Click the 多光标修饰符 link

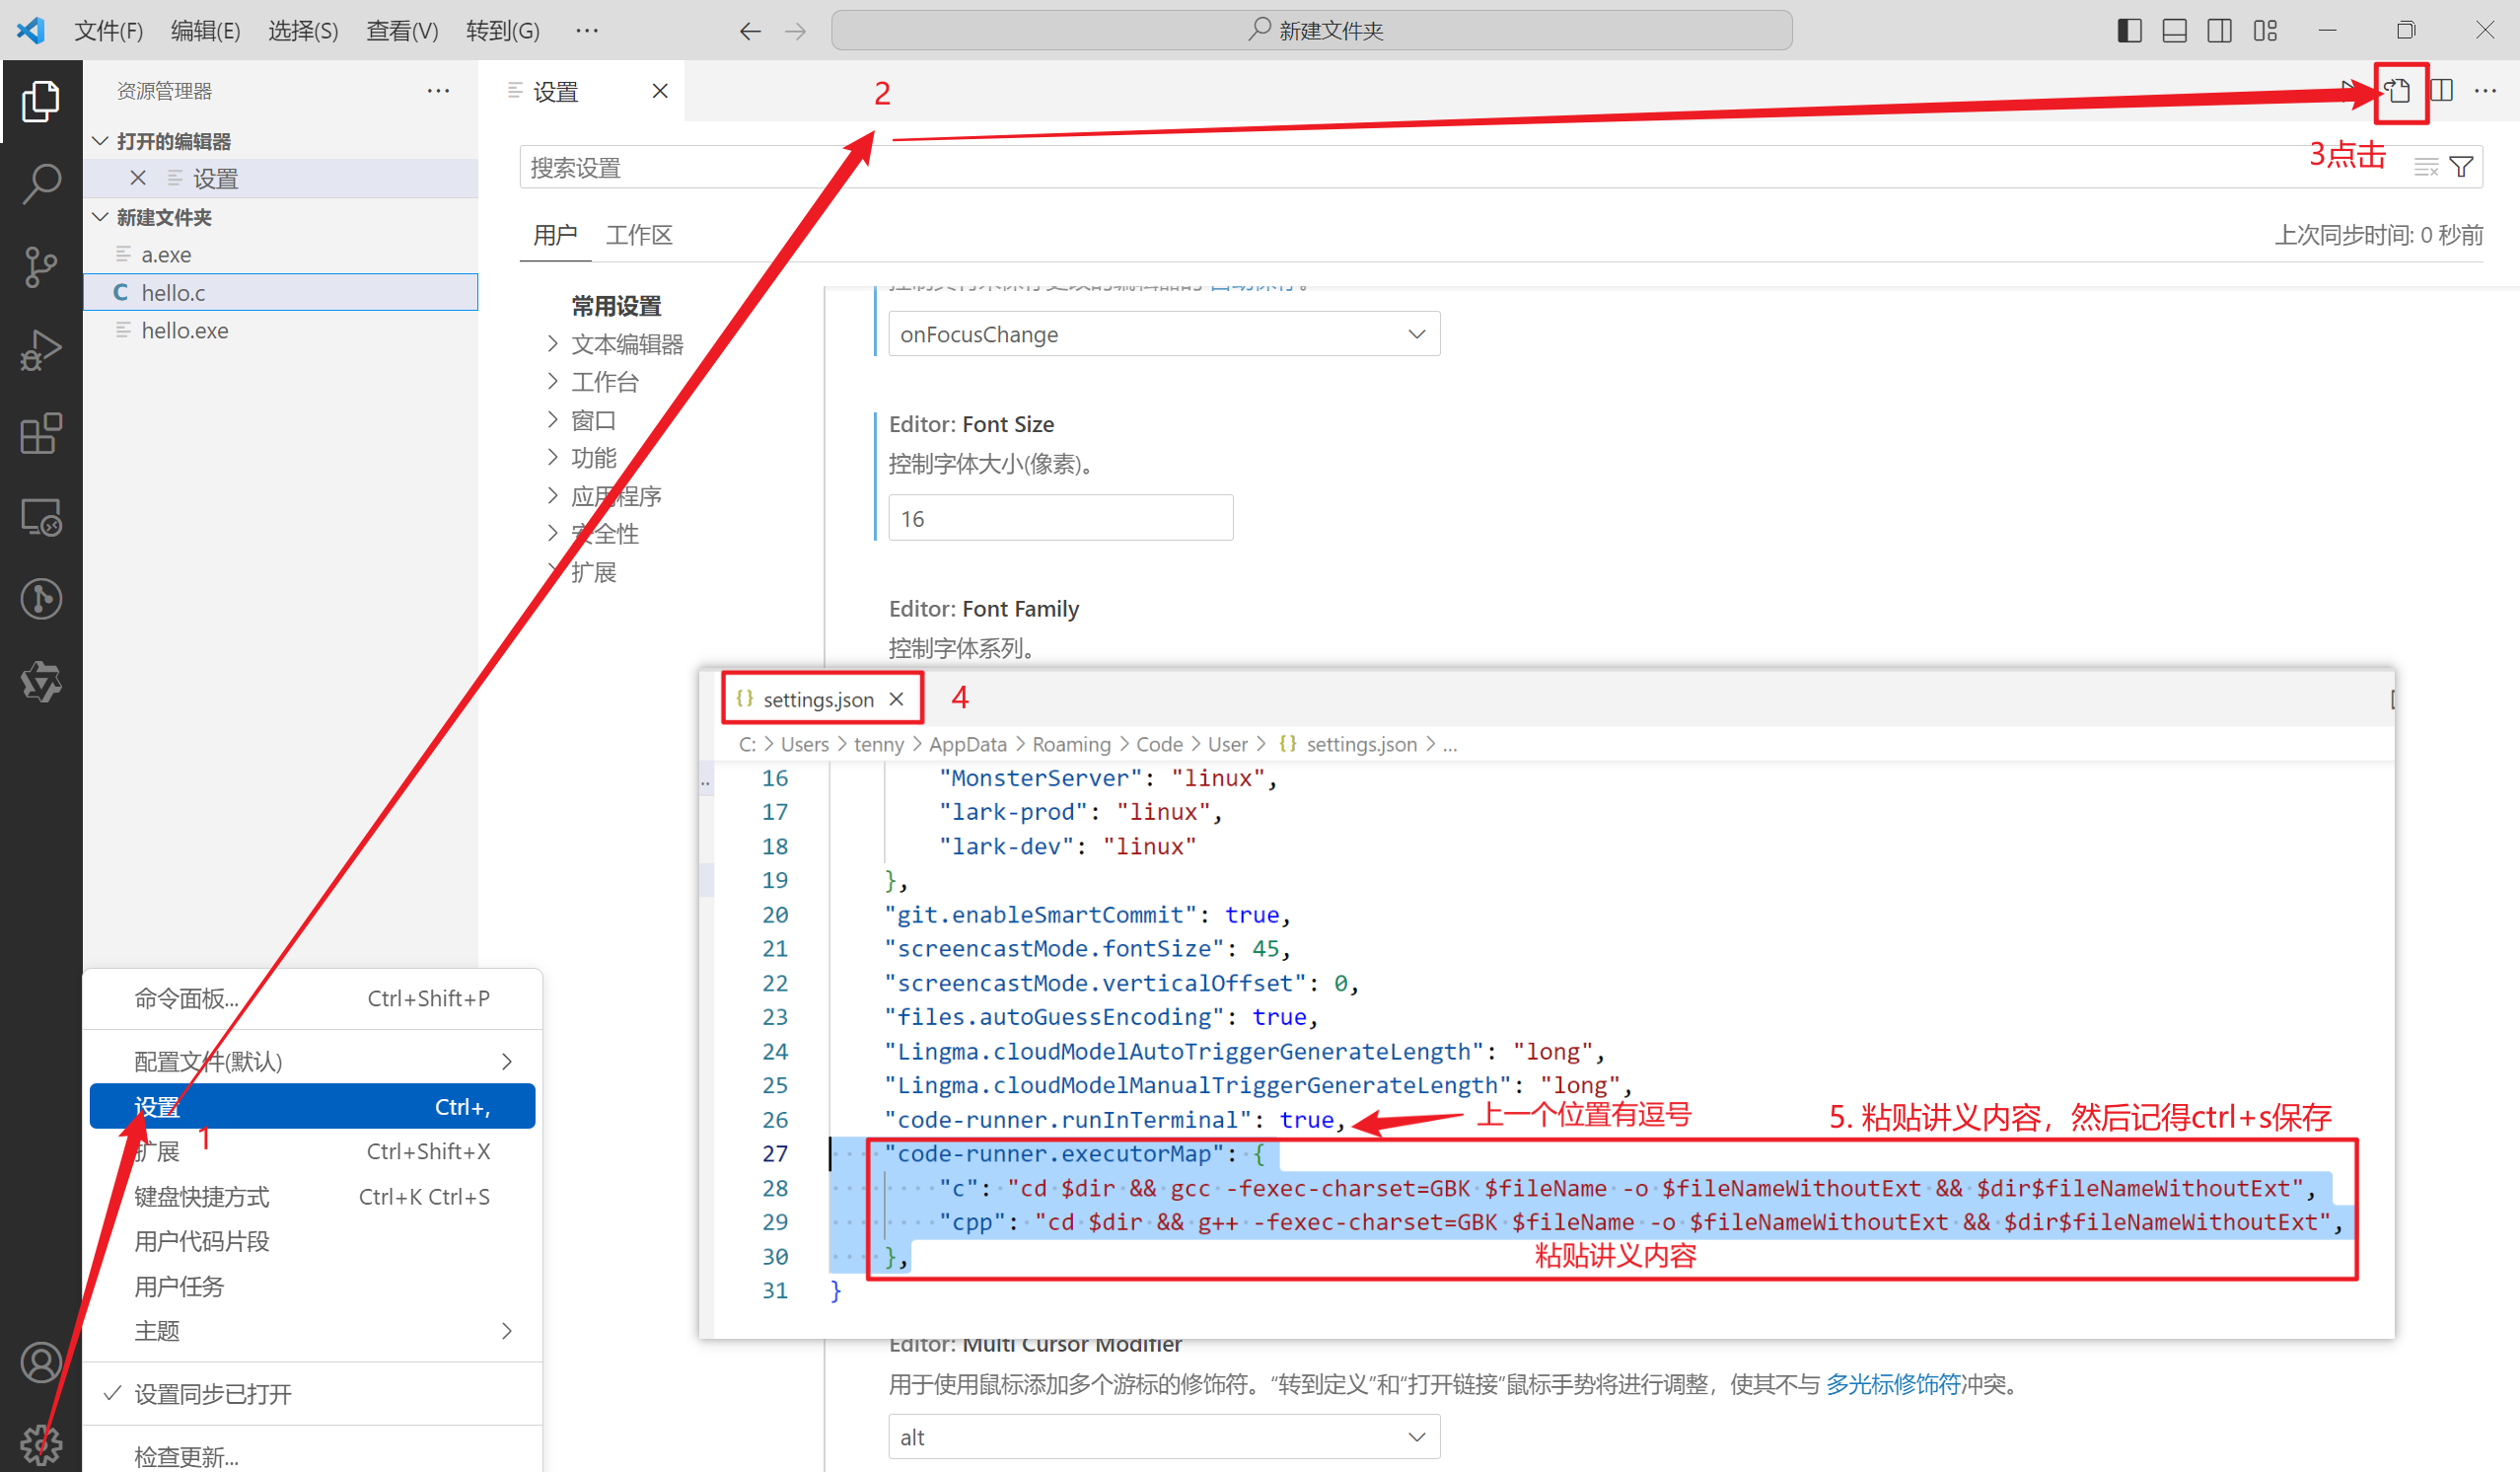point(1892,1384)
